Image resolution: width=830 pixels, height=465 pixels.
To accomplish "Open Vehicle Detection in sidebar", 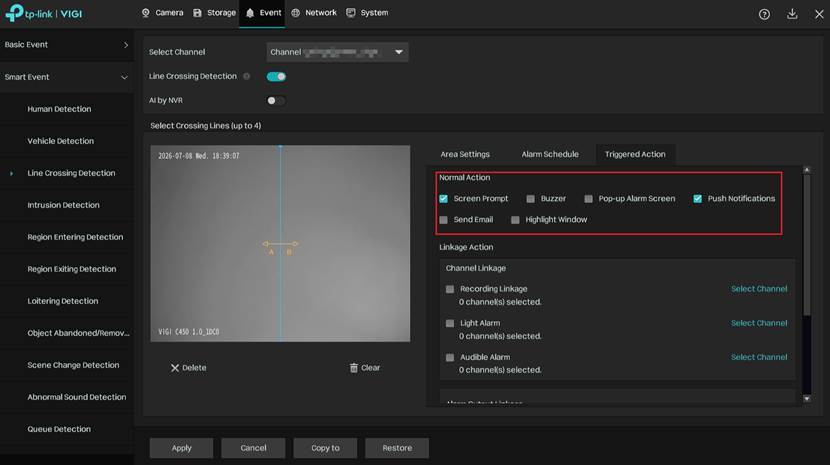I will (x=67, y=141).
